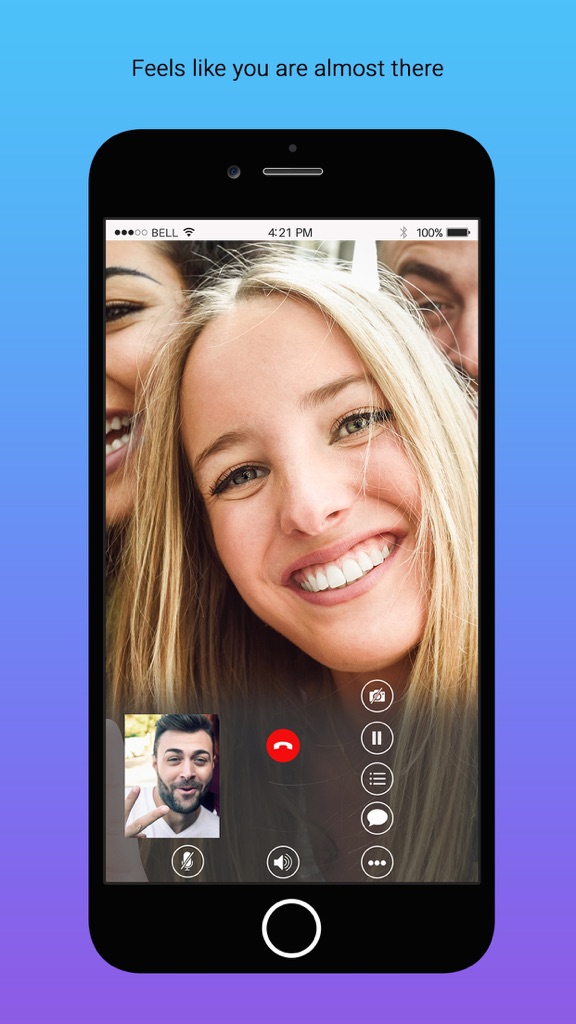
Task: Toggle the speaker output
Action: tap(283, 862)
